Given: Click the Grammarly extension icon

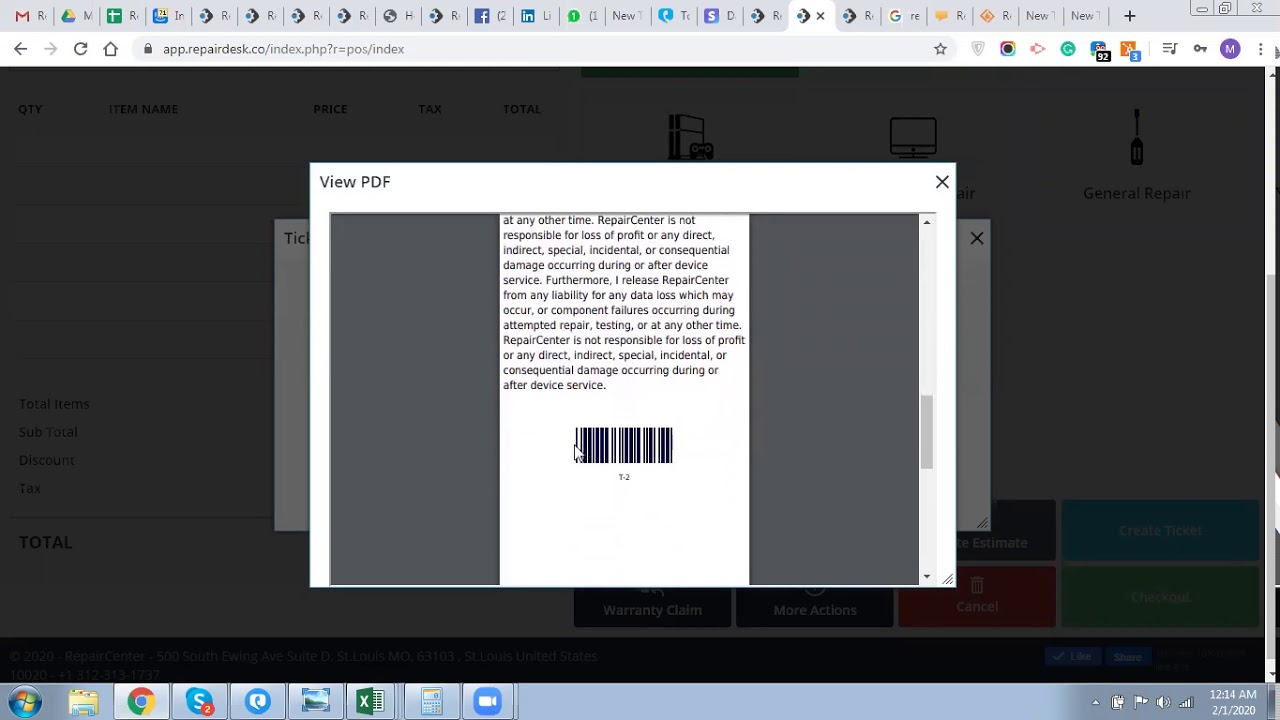Looking at the screenshot, I should [x=1068, y=49].
